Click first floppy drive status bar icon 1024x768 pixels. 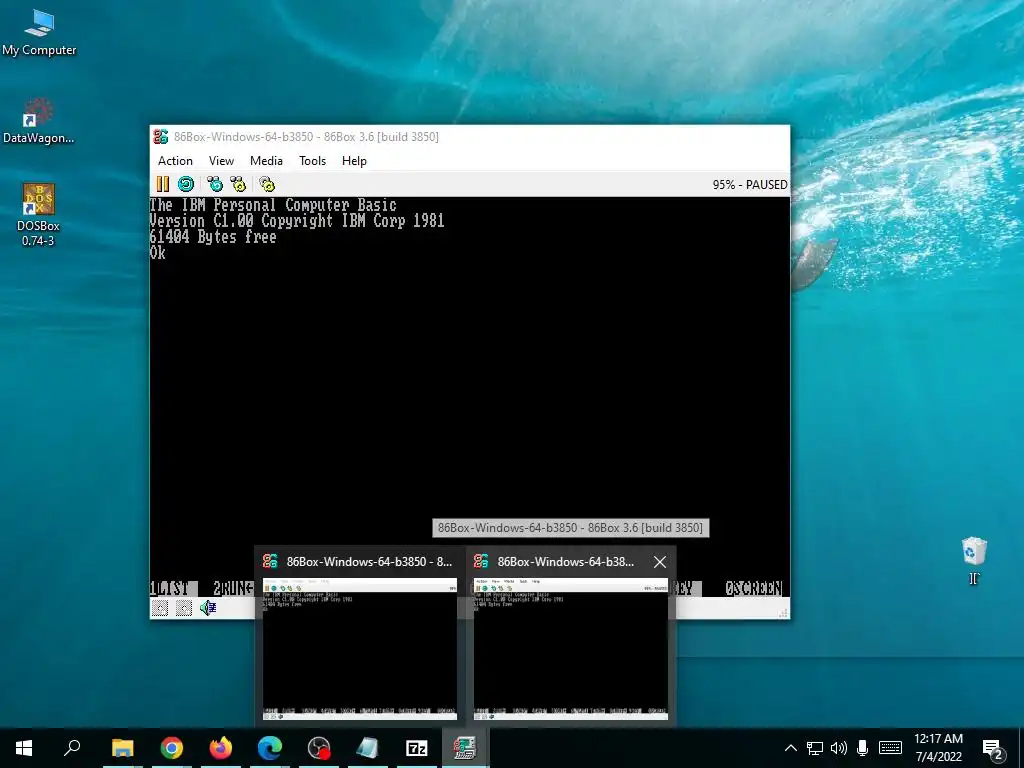(x=160, y=608)
